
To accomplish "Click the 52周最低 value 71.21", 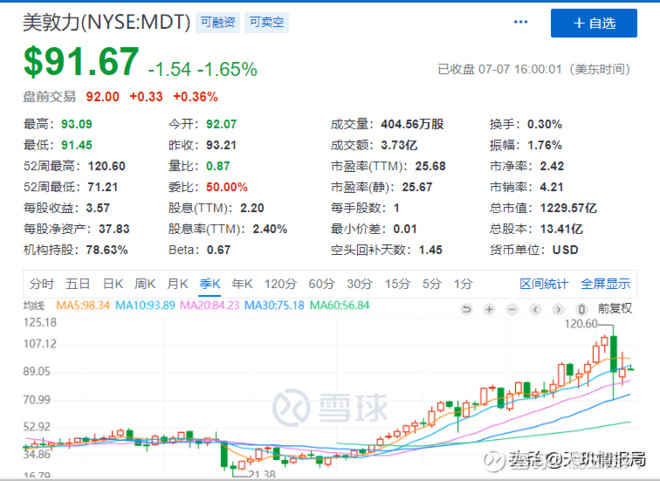I will tap(103, 187).
